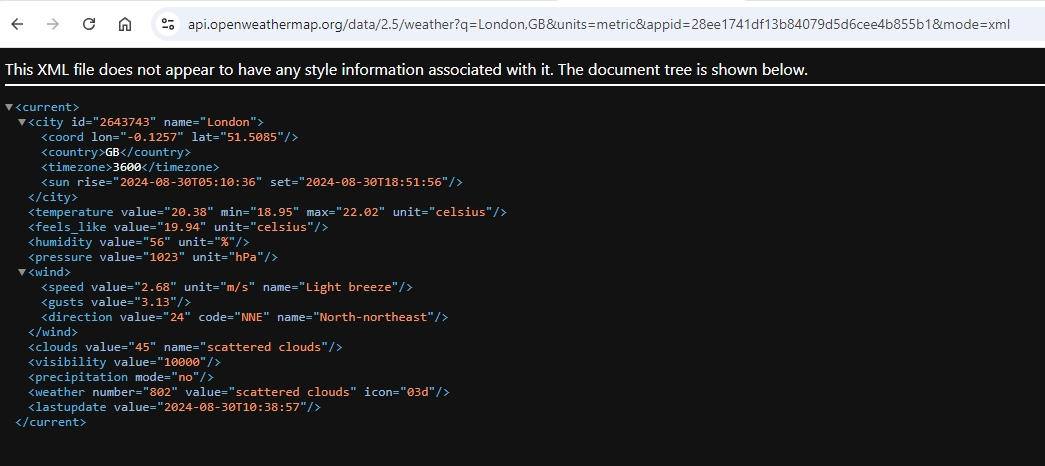The height and width of the screenshot is (466, 1045).
Task: Click the "North-northeast" direction name
Action: pos(375,317)
